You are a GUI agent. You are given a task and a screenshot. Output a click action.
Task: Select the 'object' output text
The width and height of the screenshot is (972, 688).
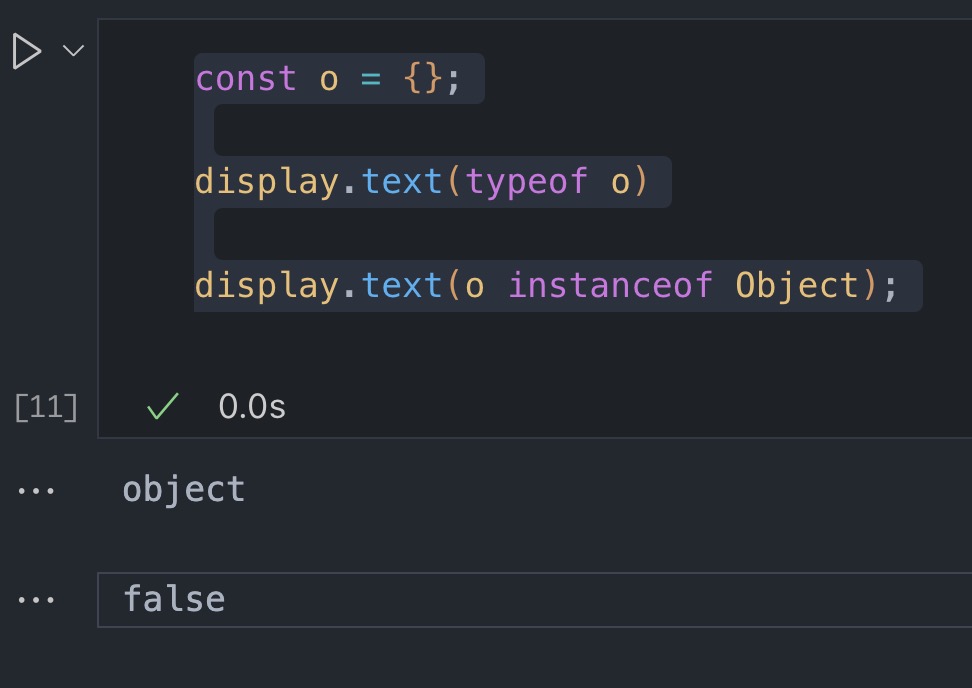click(183, 490)
